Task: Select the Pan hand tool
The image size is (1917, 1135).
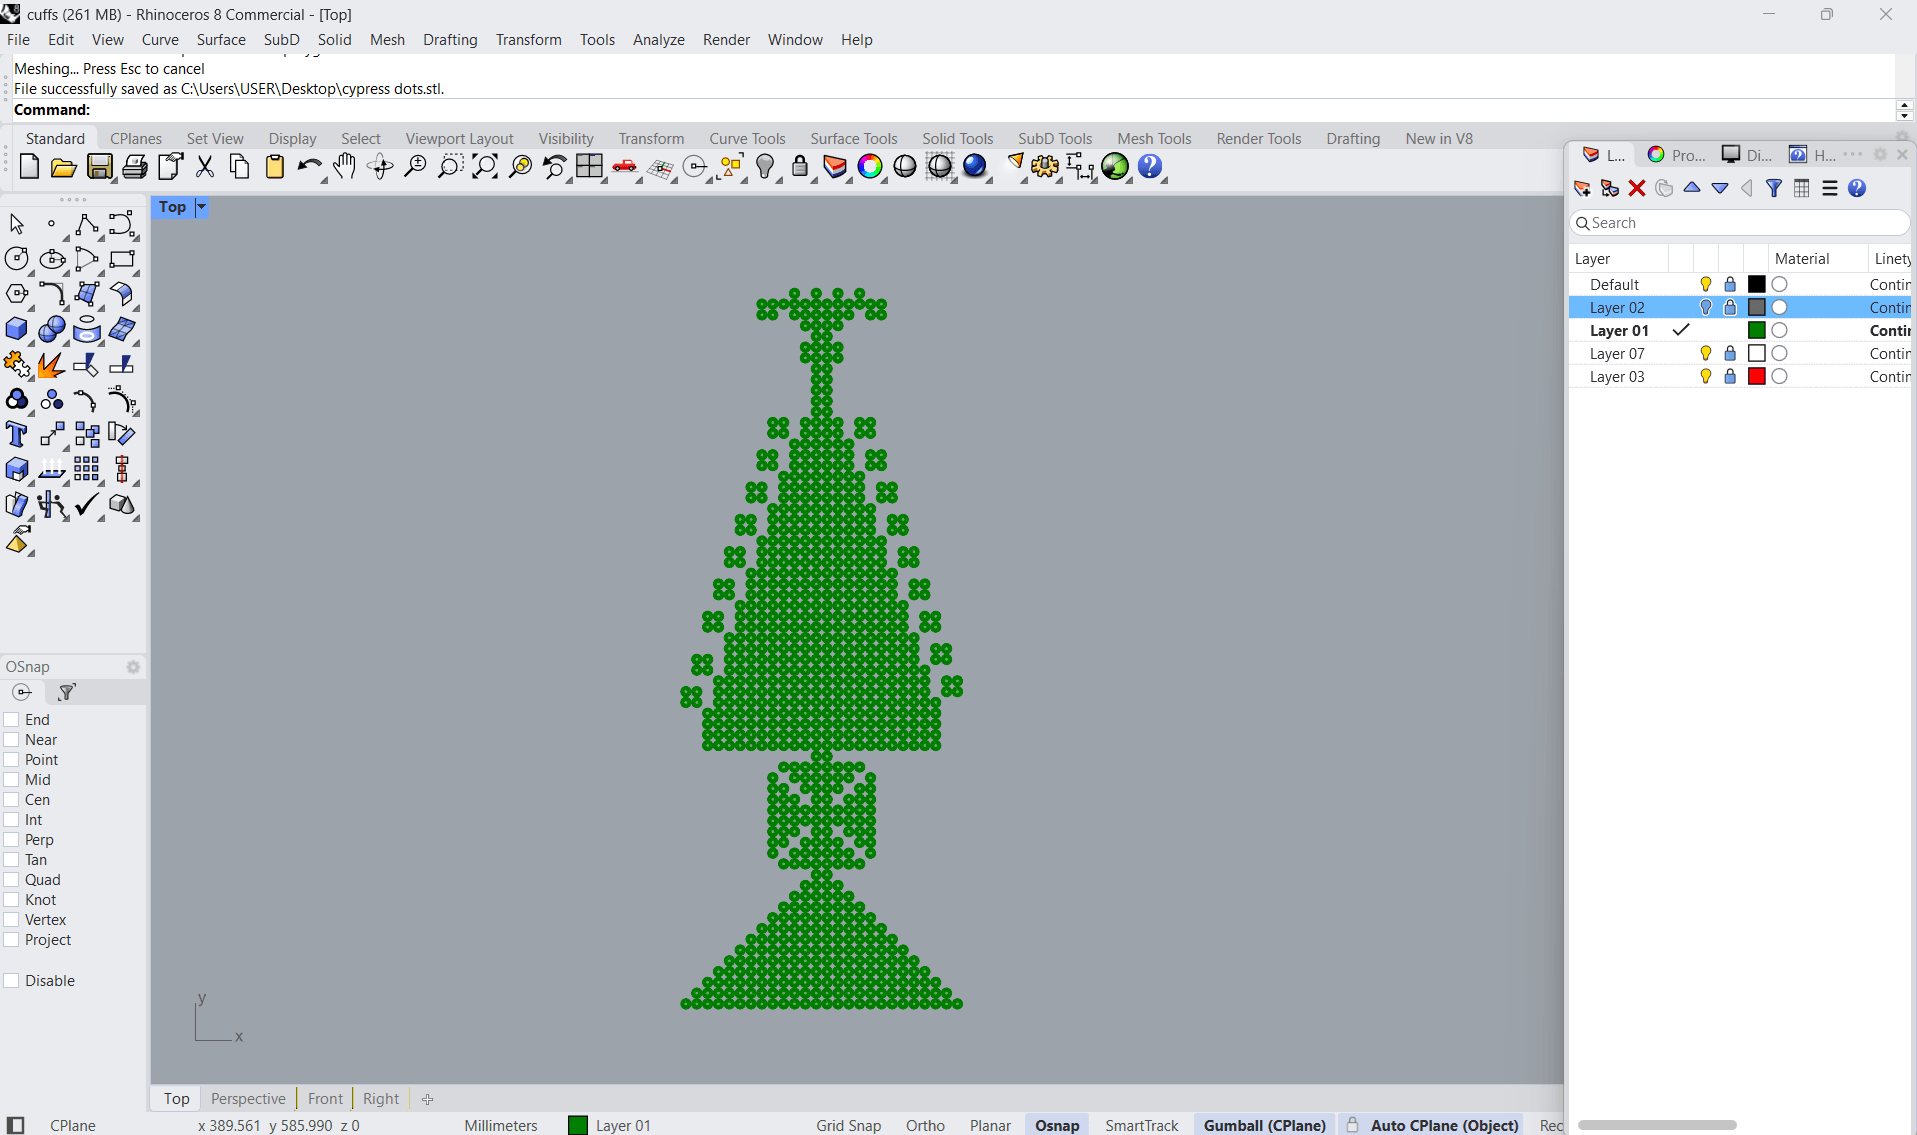Action: (345, 167)
